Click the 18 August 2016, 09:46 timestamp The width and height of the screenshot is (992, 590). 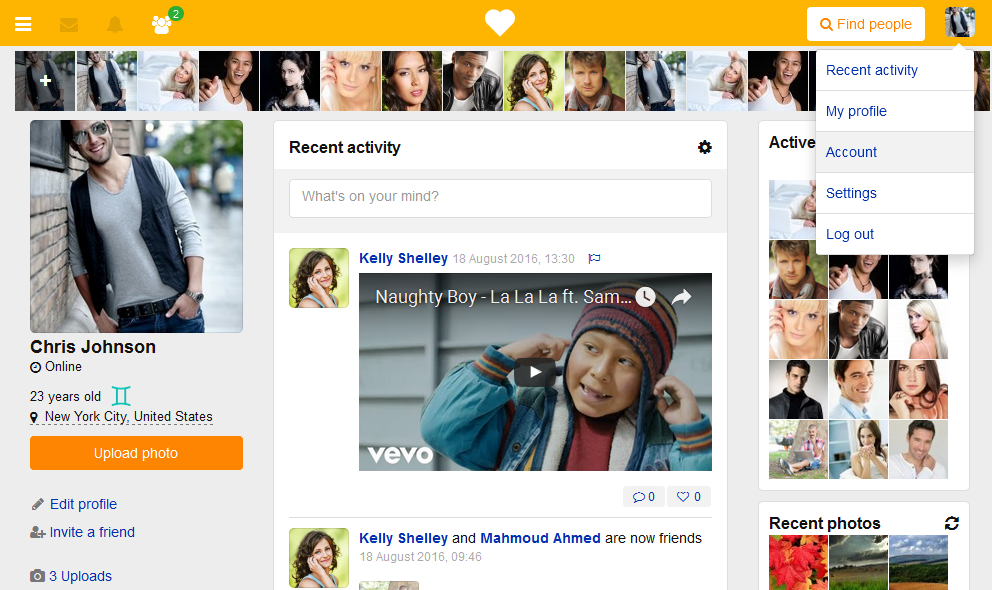(421, 557)
